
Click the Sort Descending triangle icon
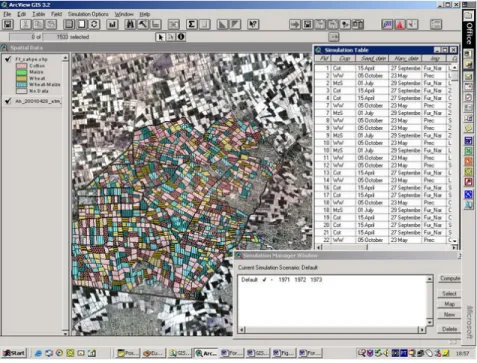[x=235, y=24]
